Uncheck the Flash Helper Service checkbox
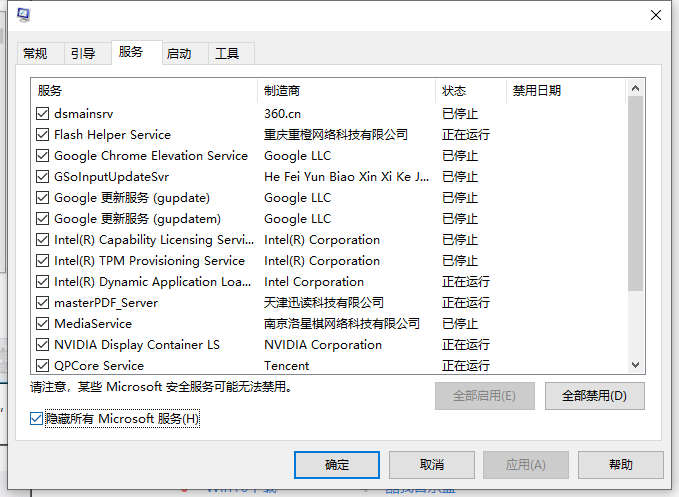Screen dimensions: 679x497 tap(42, 135)
